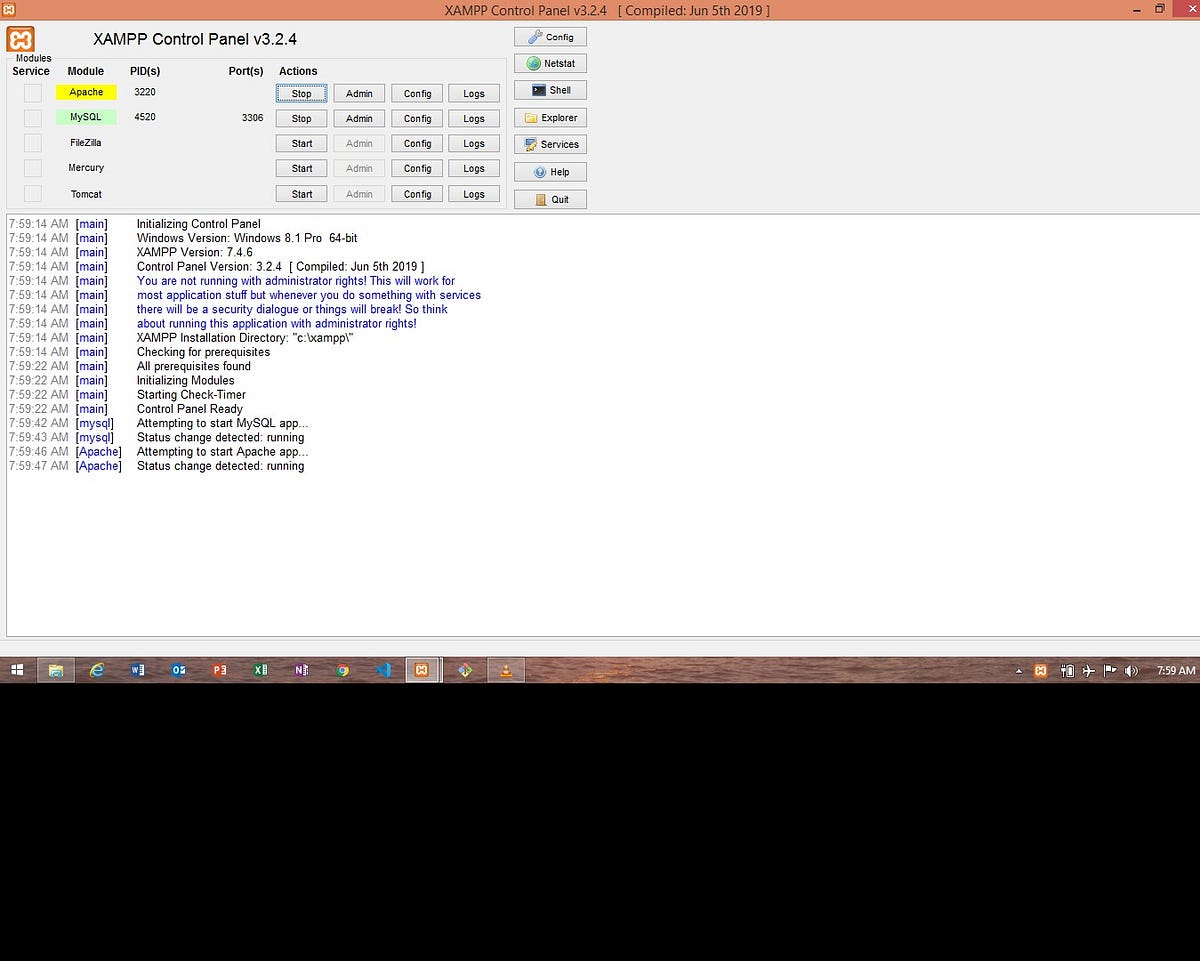Toggle the Apache service checkbox

tap(33, 92)
